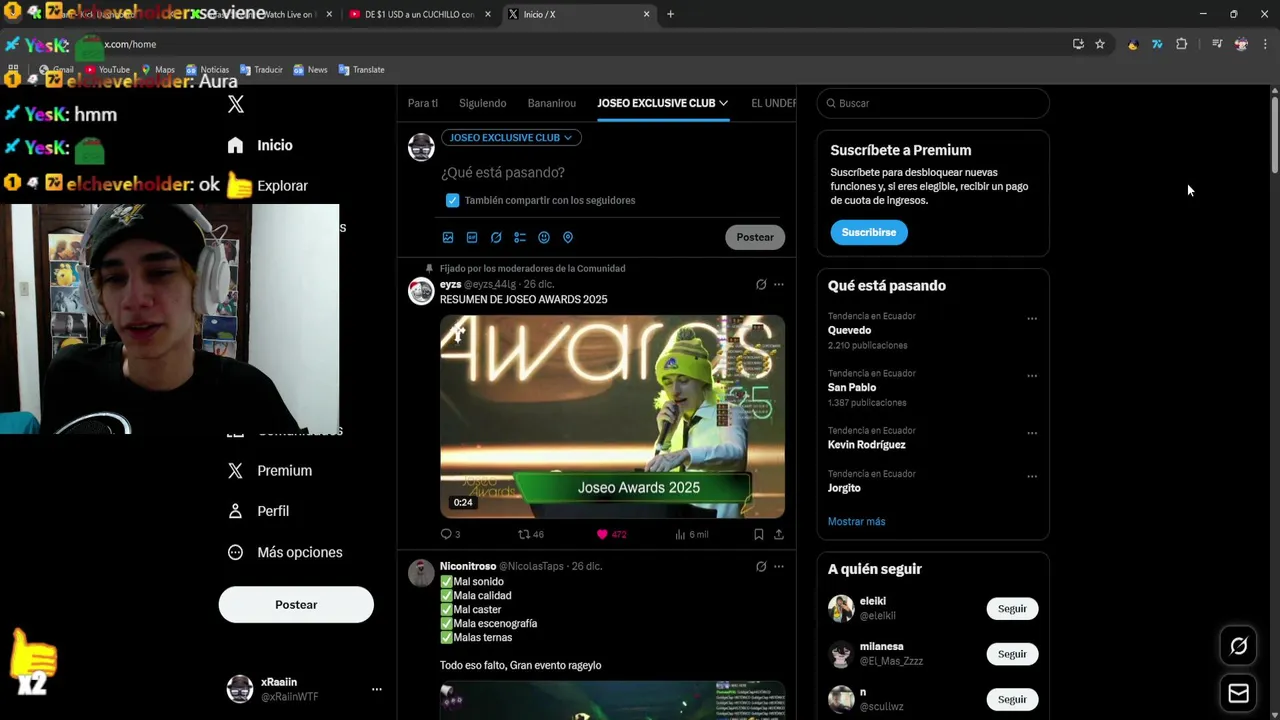Follow eleiki with Seguir button

tap(1012, 608)
